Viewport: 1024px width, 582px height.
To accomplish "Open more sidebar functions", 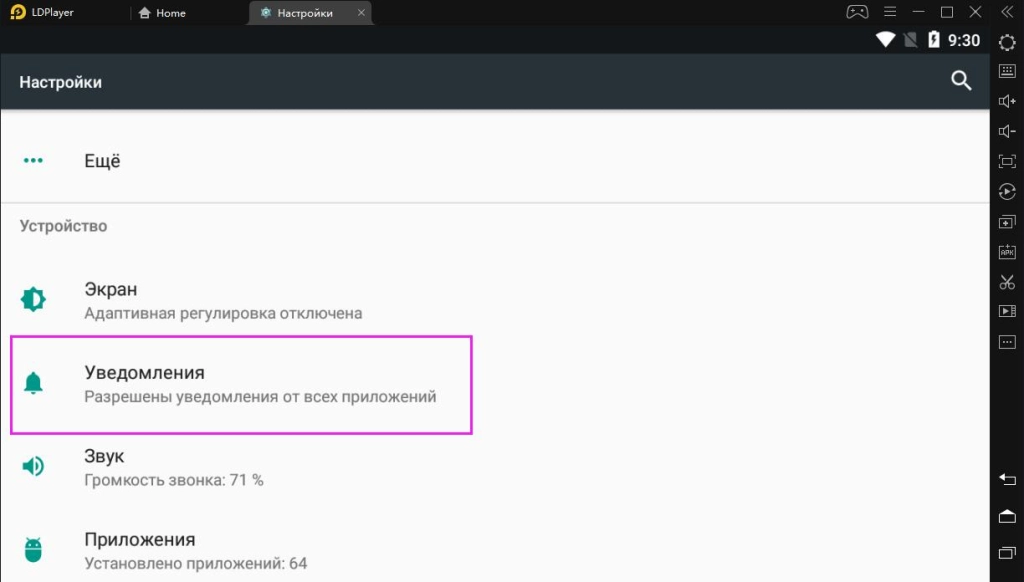I will (x=1008, y=341).
